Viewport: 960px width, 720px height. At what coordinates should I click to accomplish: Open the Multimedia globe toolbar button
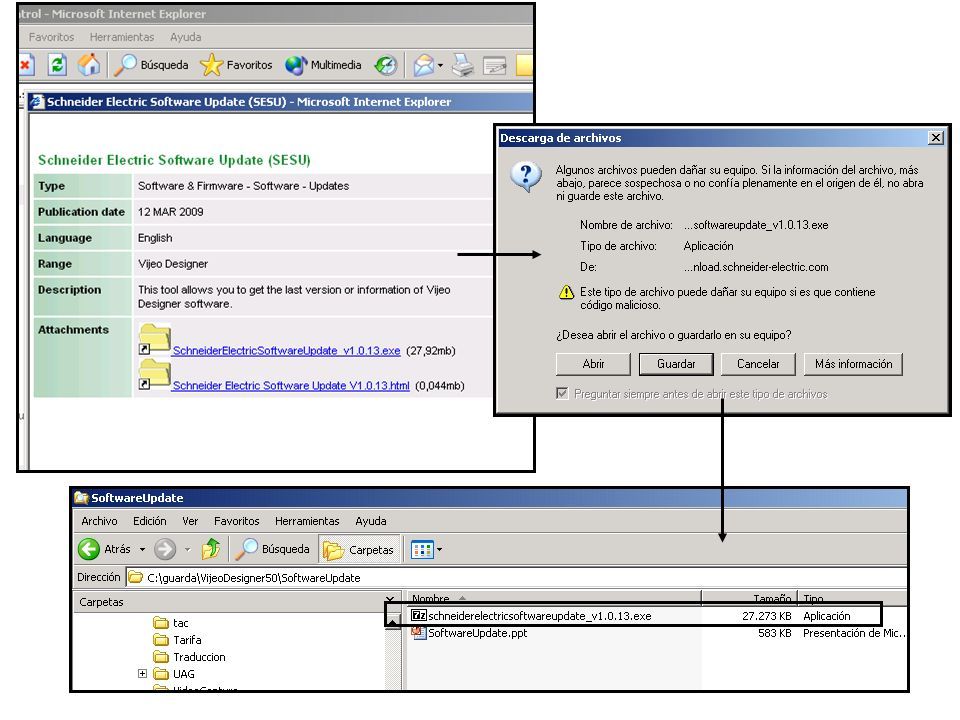click(324, 65)
